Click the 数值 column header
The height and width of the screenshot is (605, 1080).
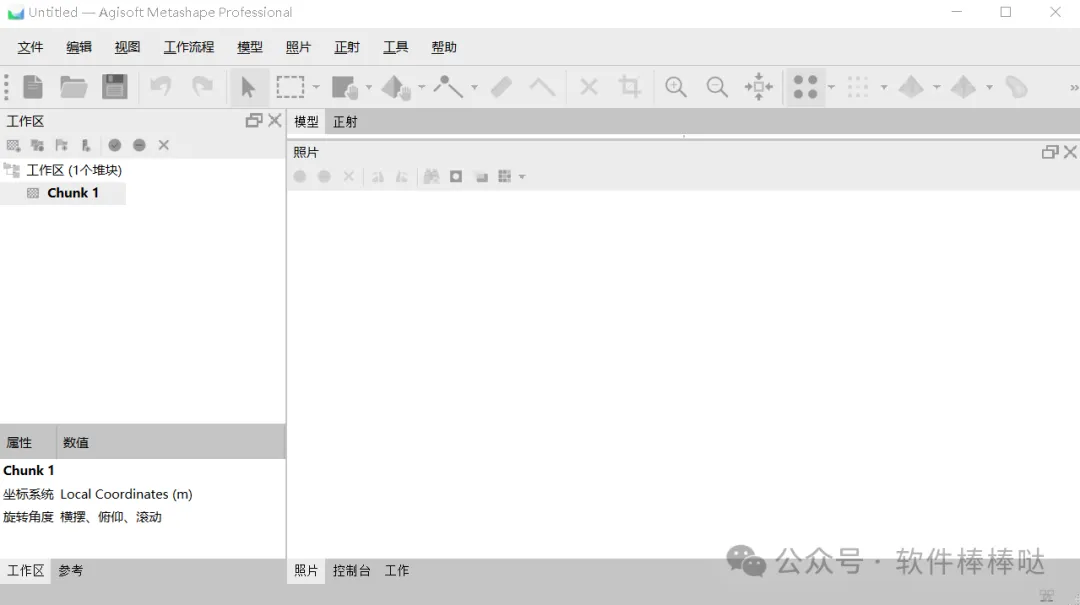pos(171,442)
